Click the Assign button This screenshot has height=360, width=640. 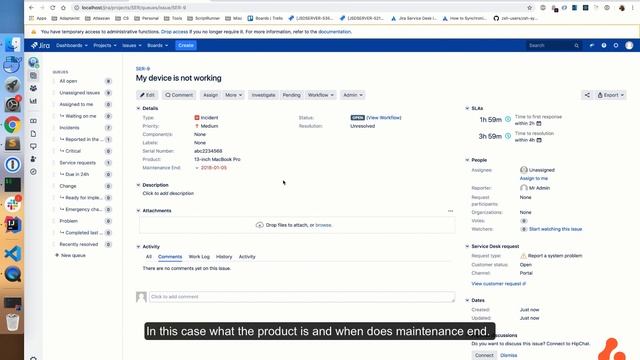(x=211, y=95)
